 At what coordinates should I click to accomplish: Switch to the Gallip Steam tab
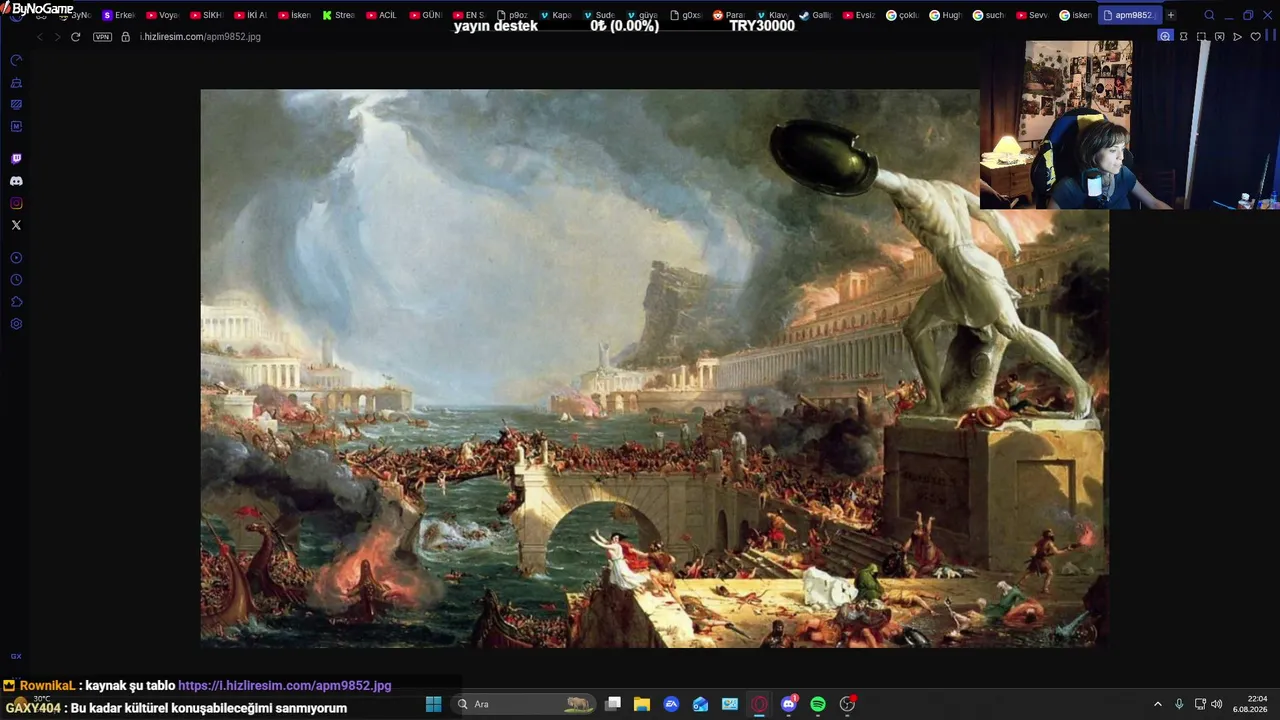(815, 15)
